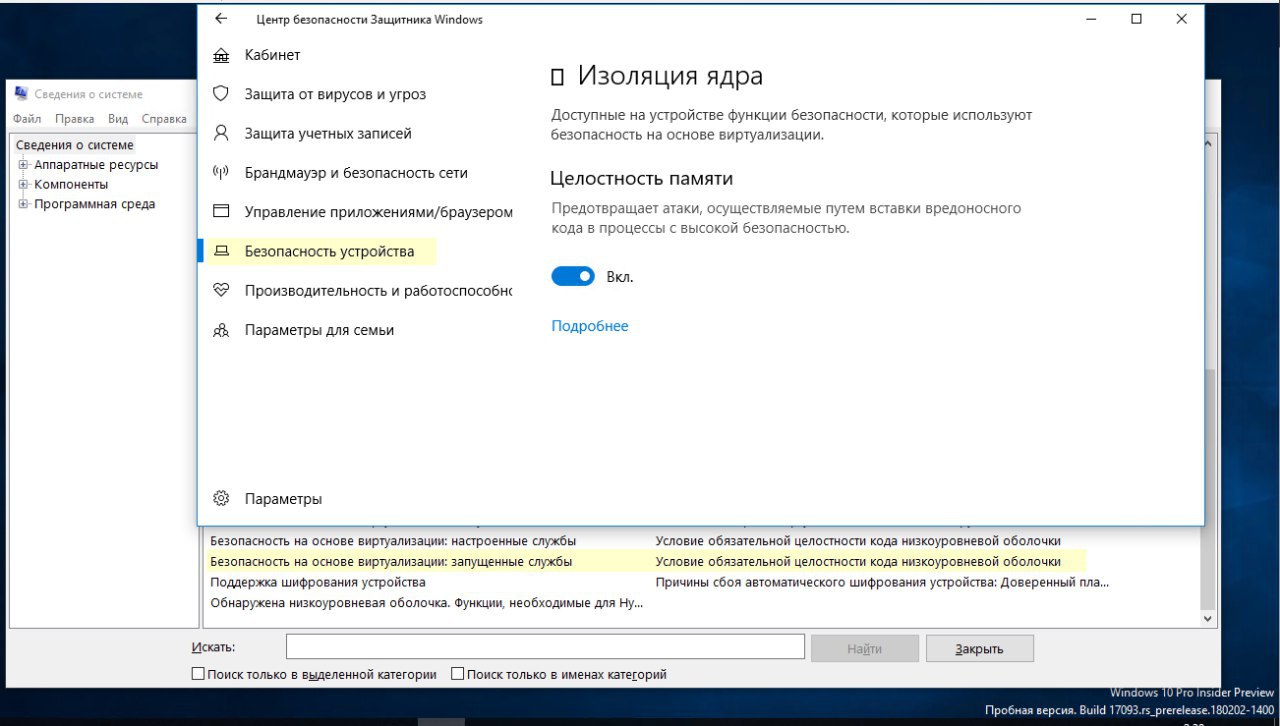The image size is (1280, 726).
Task: Click the firewall antenna icon
Action: [222, 173]
